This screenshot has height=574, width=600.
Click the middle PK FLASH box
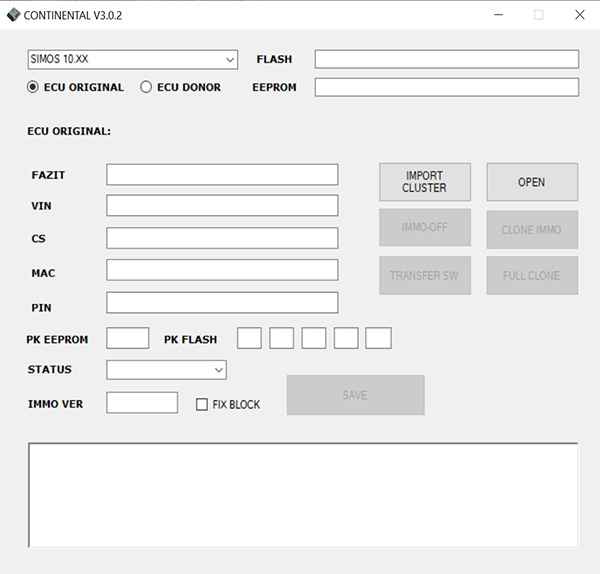(x=314, y=338)
